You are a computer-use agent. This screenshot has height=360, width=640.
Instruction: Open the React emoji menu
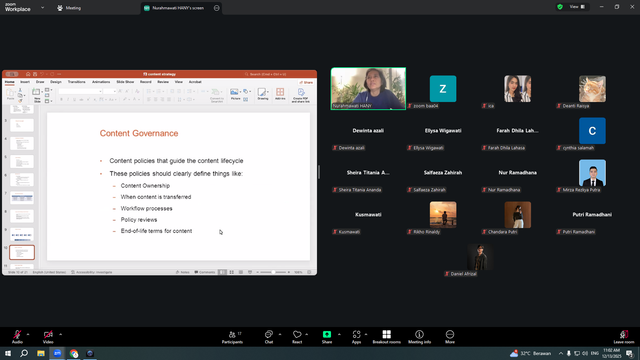tap(297, 337)
